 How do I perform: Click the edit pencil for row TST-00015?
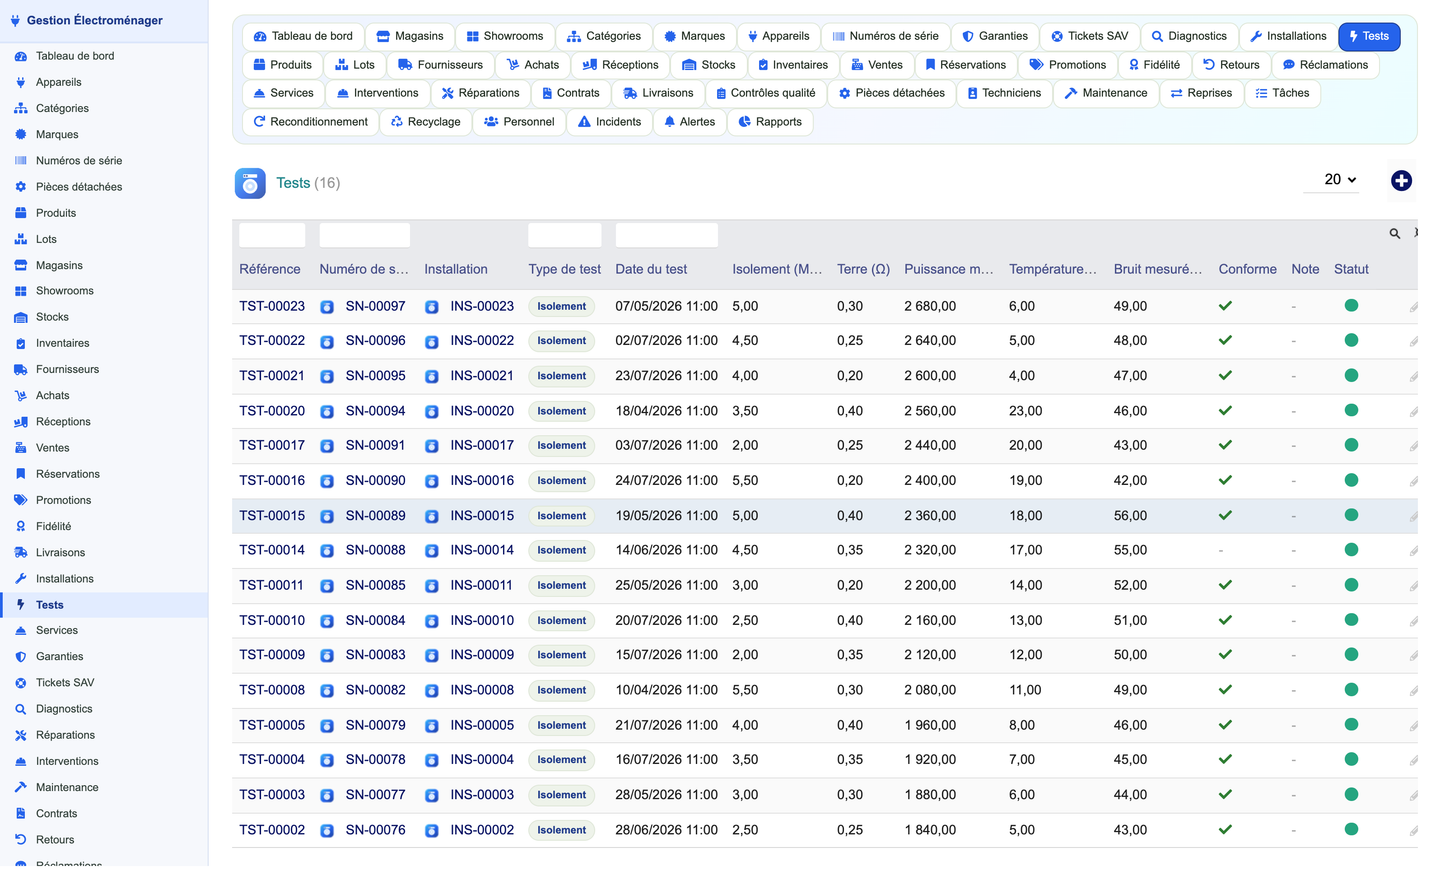point(1413,517)
